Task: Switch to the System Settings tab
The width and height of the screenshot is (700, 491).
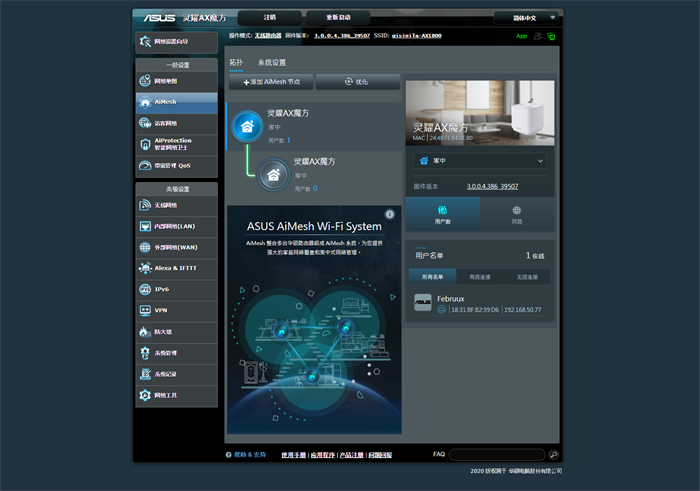Action: (x=272, y=62)
